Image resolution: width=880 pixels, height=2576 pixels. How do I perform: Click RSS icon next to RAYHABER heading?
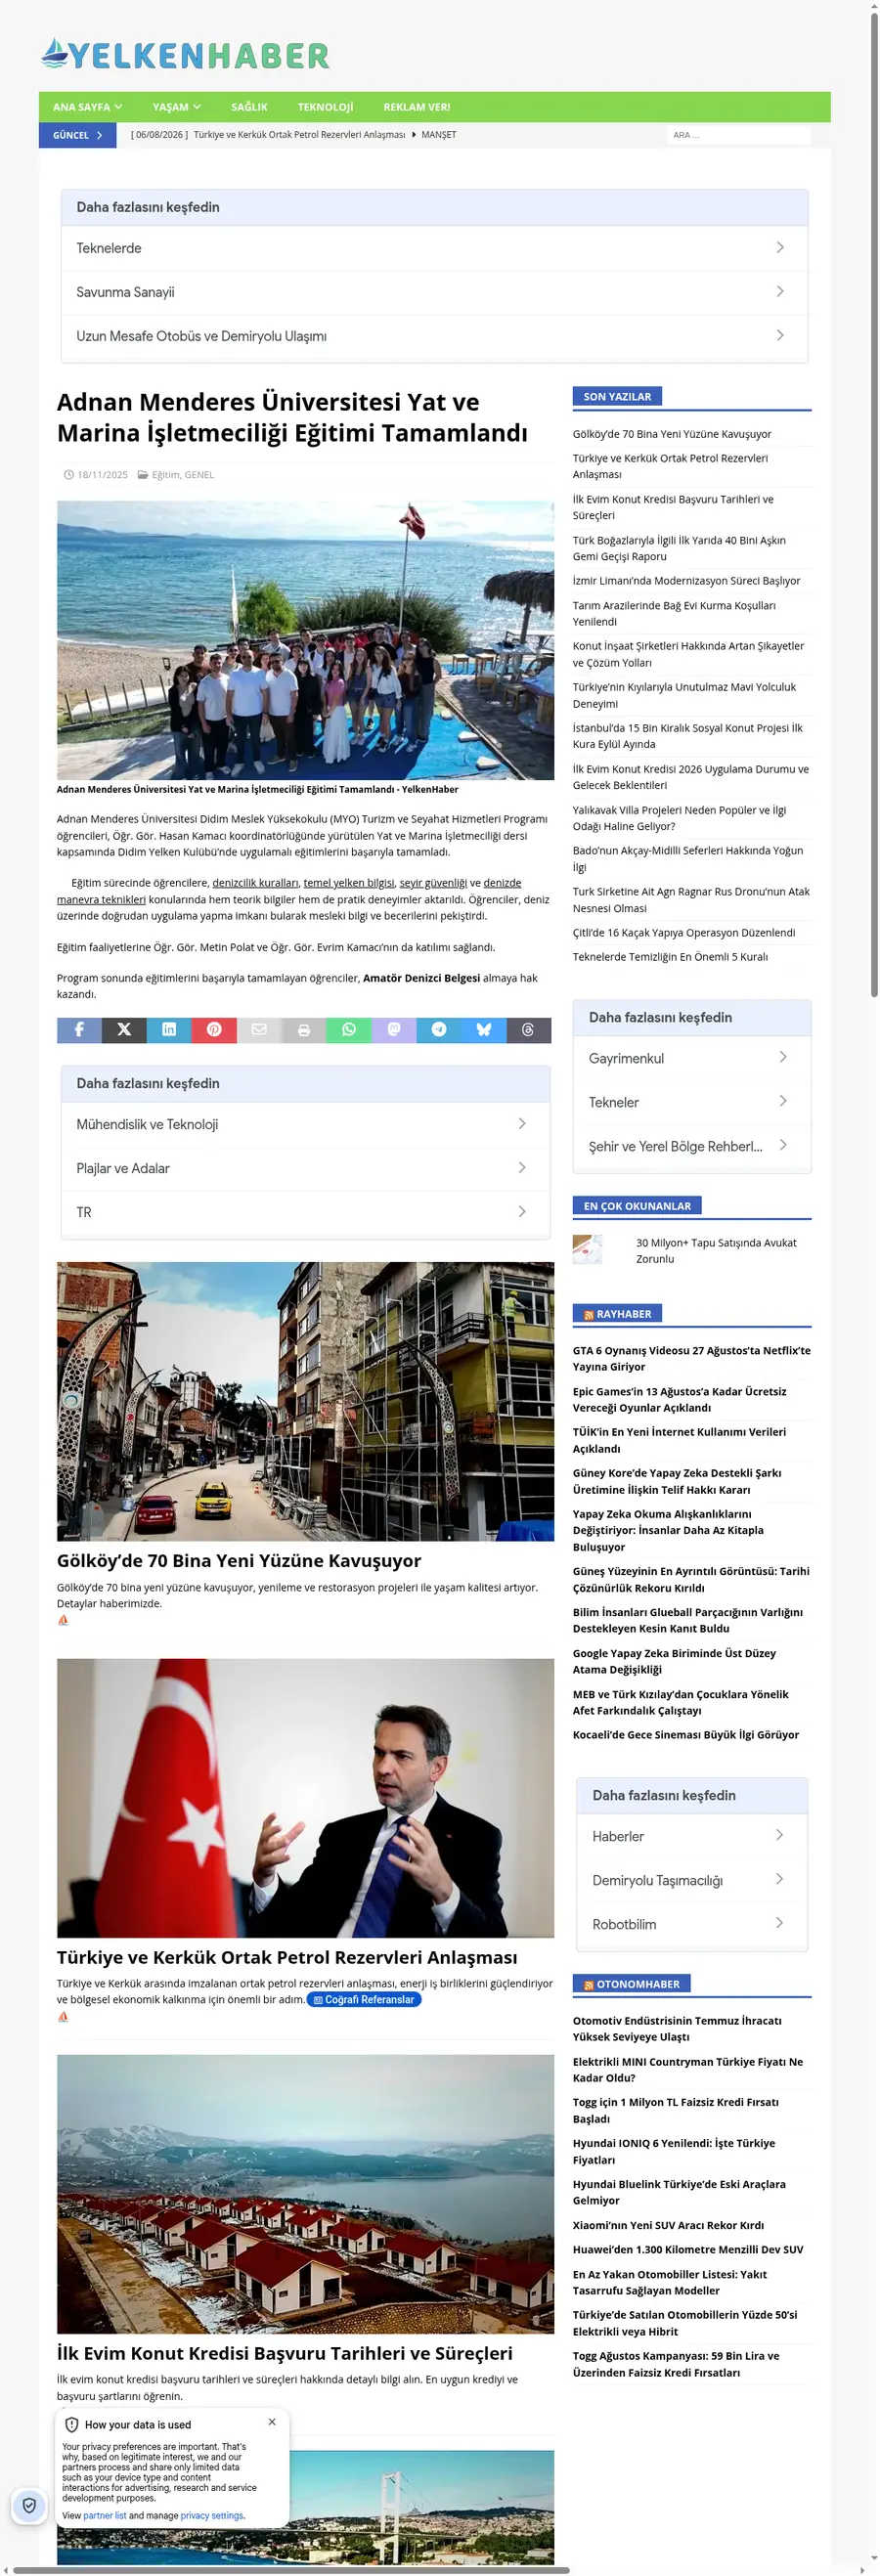tap(589, 1315)
